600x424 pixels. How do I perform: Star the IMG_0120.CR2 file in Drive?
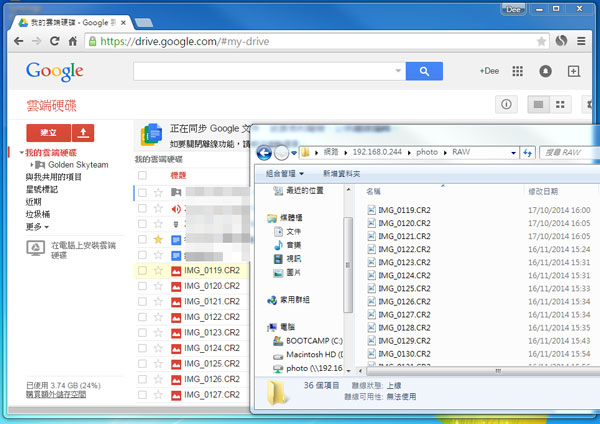(x=158, y=286)
